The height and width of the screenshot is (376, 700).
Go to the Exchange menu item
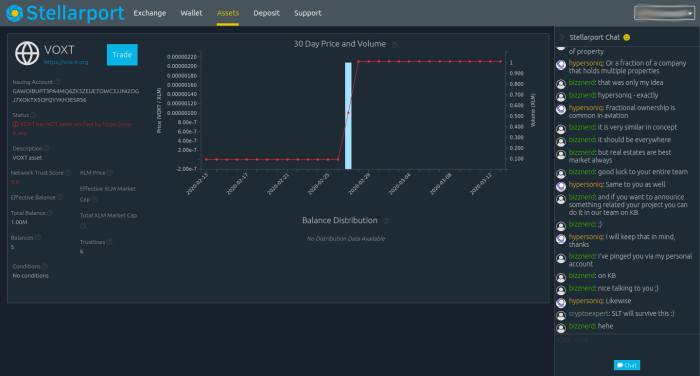[x=150, y=13]
